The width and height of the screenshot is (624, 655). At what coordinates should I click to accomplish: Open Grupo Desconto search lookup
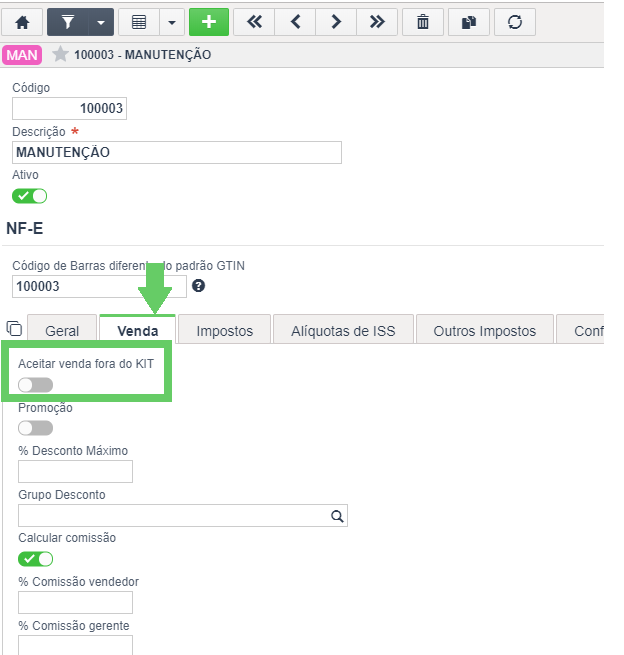point(337,516)
